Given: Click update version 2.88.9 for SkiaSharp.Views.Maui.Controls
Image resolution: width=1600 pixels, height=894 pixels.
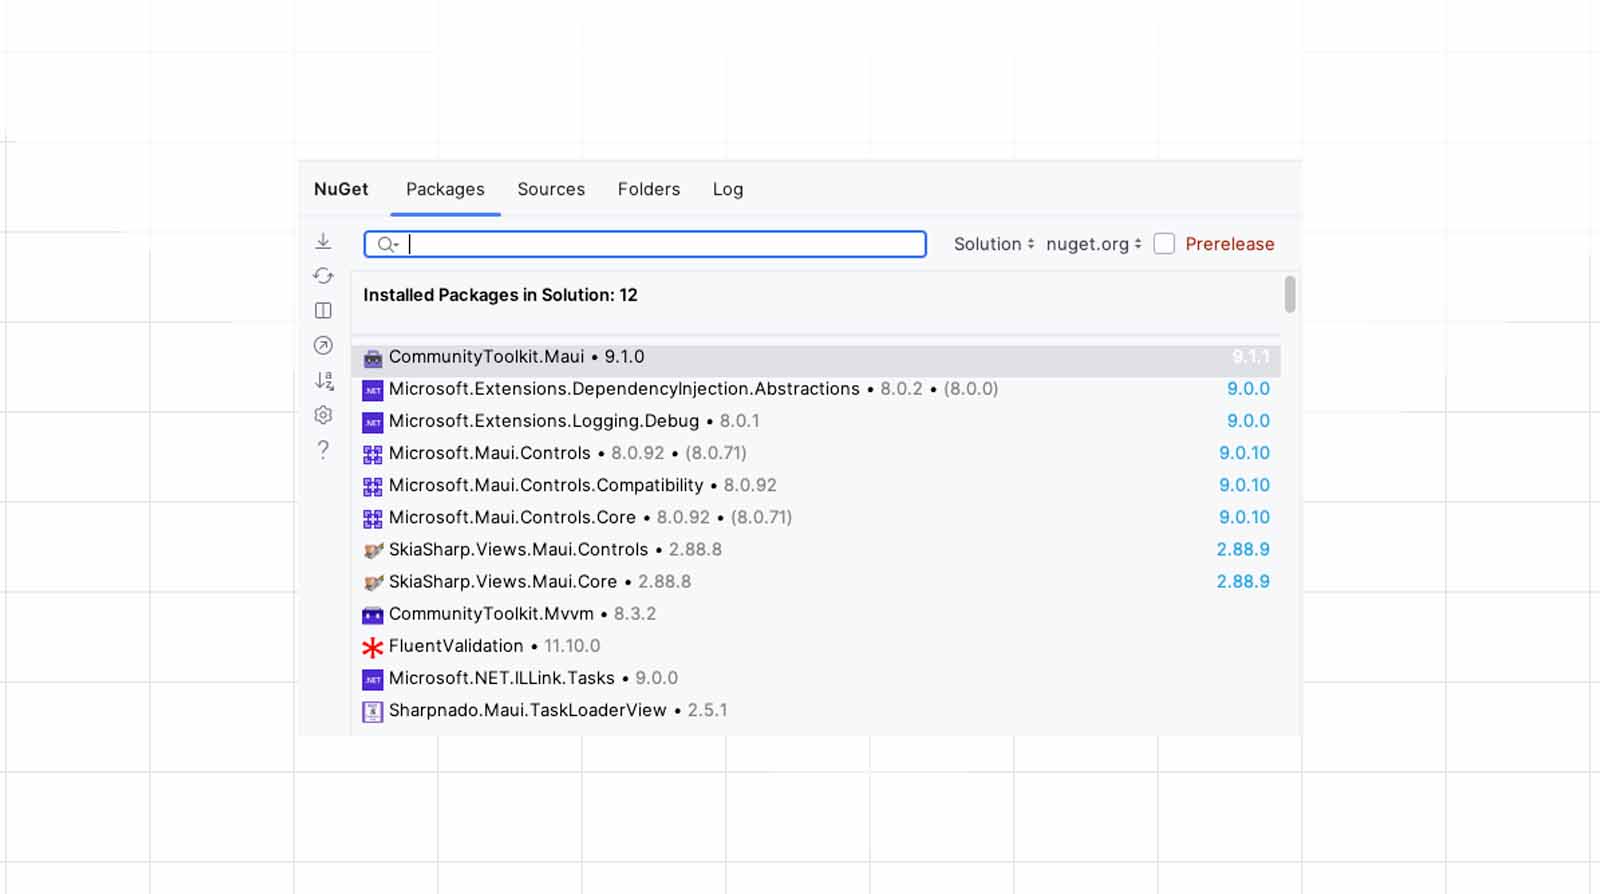Looking at the screenshot, I should [1243, 549].
